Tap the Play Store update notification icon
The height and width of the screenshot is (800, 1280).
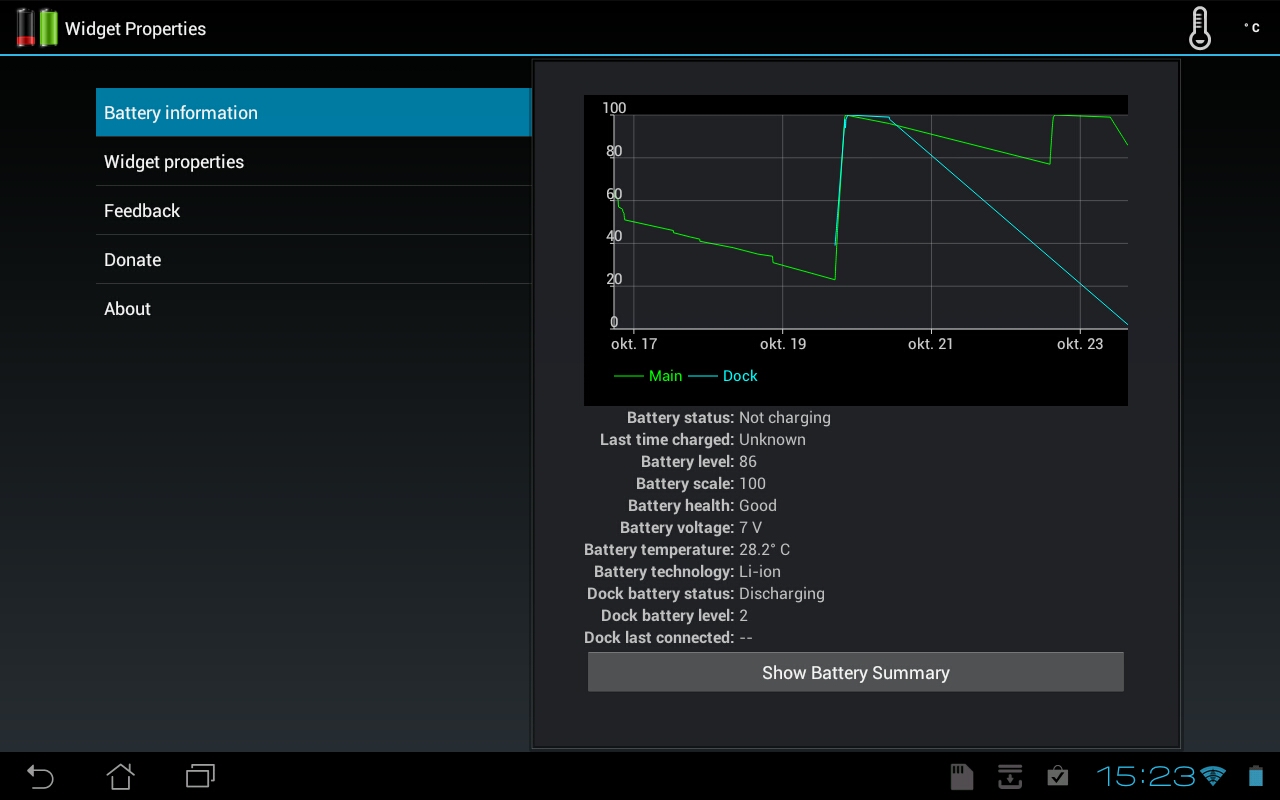[x=1058, y=776]
